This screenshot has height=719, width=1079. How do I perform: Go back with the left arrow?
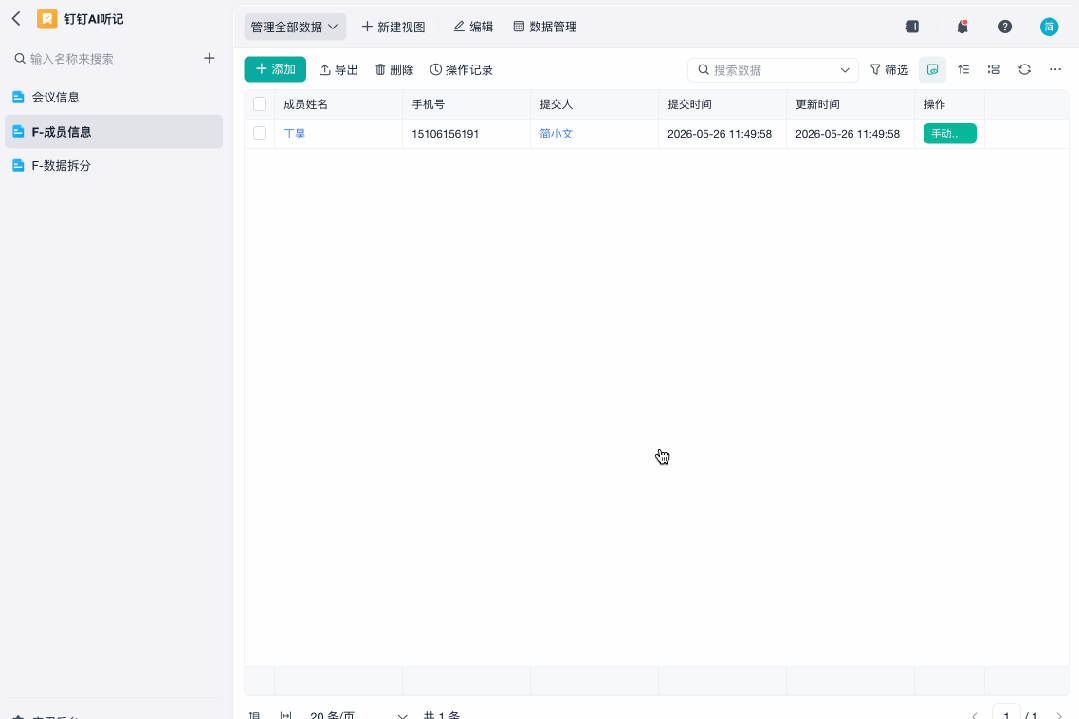[x=17, y=19]
